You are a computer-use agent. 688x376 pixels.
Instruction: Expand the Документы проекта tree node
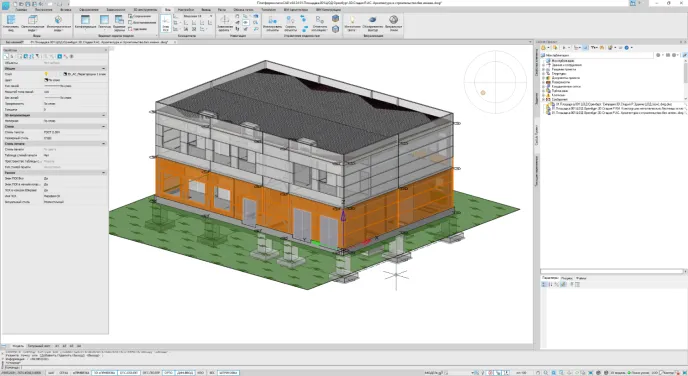tap(544, 78)
